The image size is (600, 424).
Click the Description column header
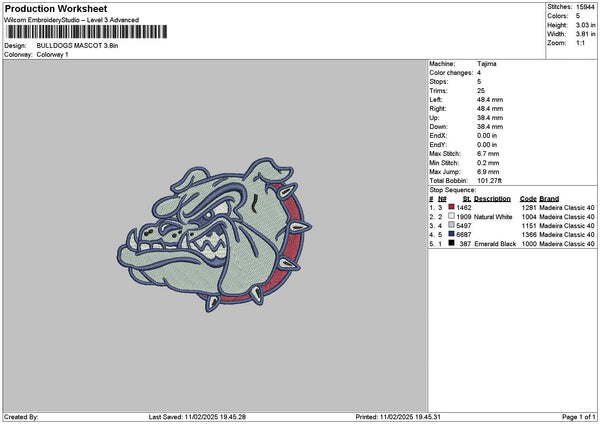(492, 198)
